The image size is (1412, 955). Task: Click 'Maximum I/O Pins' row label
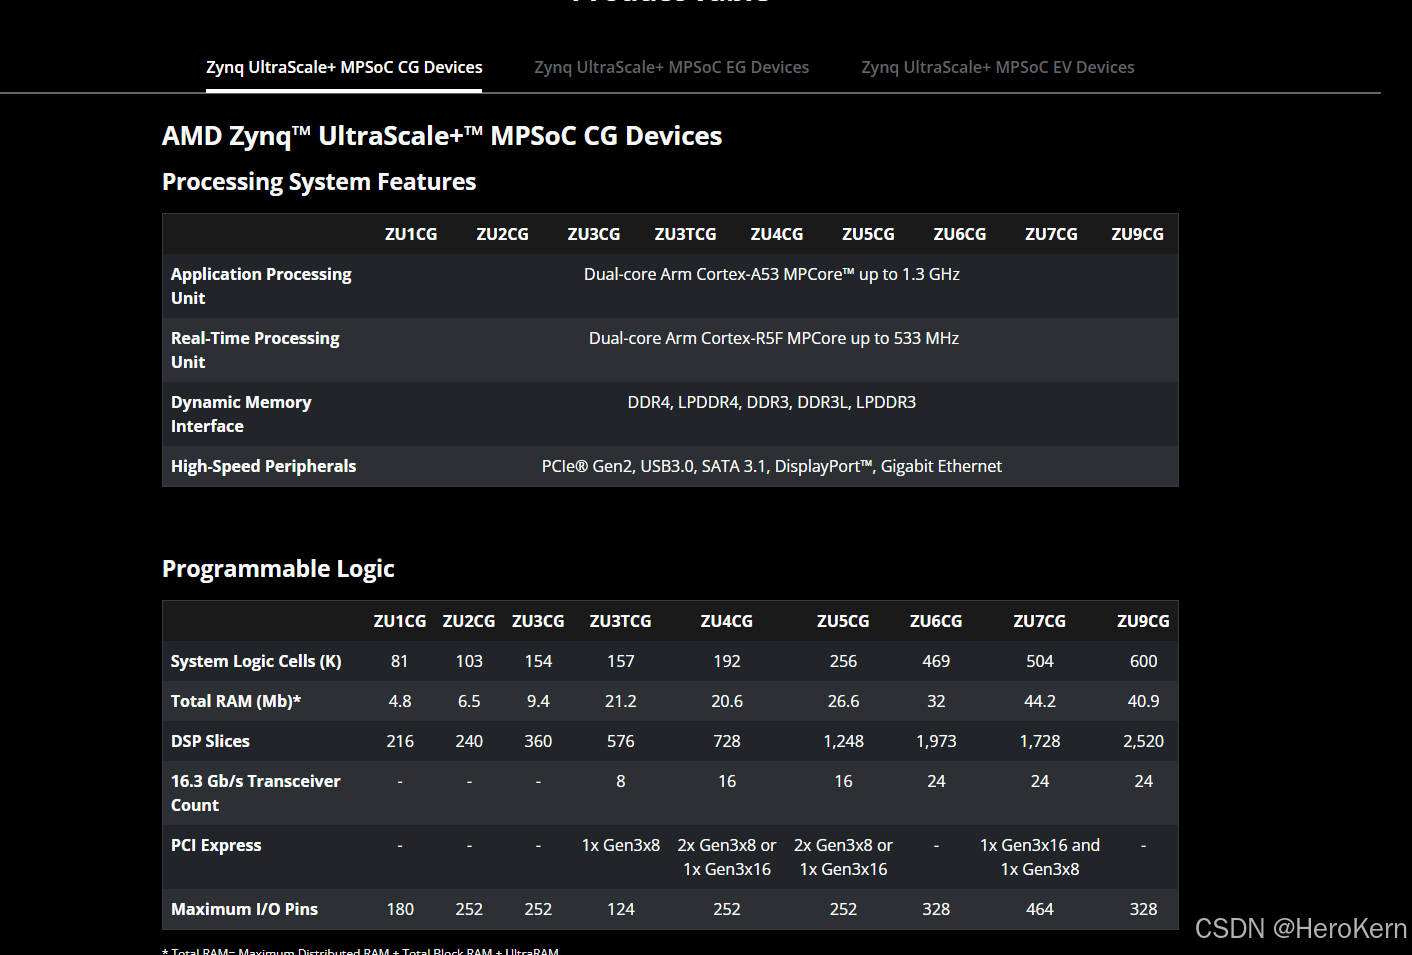coord(244,909)
